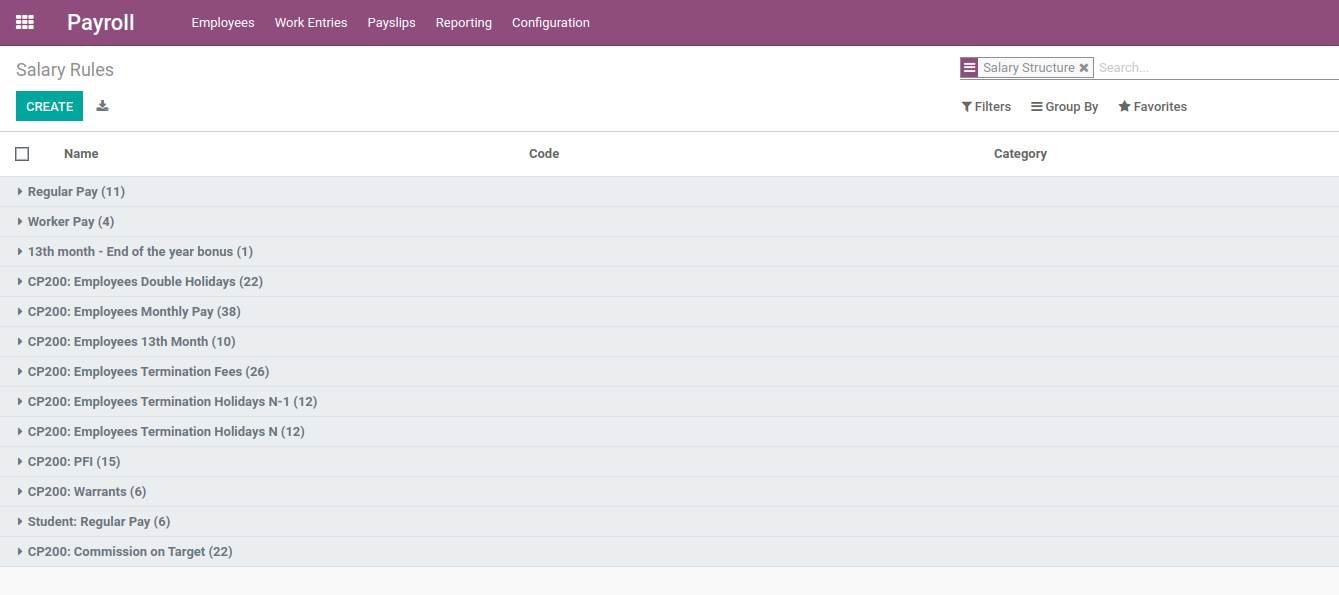Create a new salary rule

click(x=49, y=106)
